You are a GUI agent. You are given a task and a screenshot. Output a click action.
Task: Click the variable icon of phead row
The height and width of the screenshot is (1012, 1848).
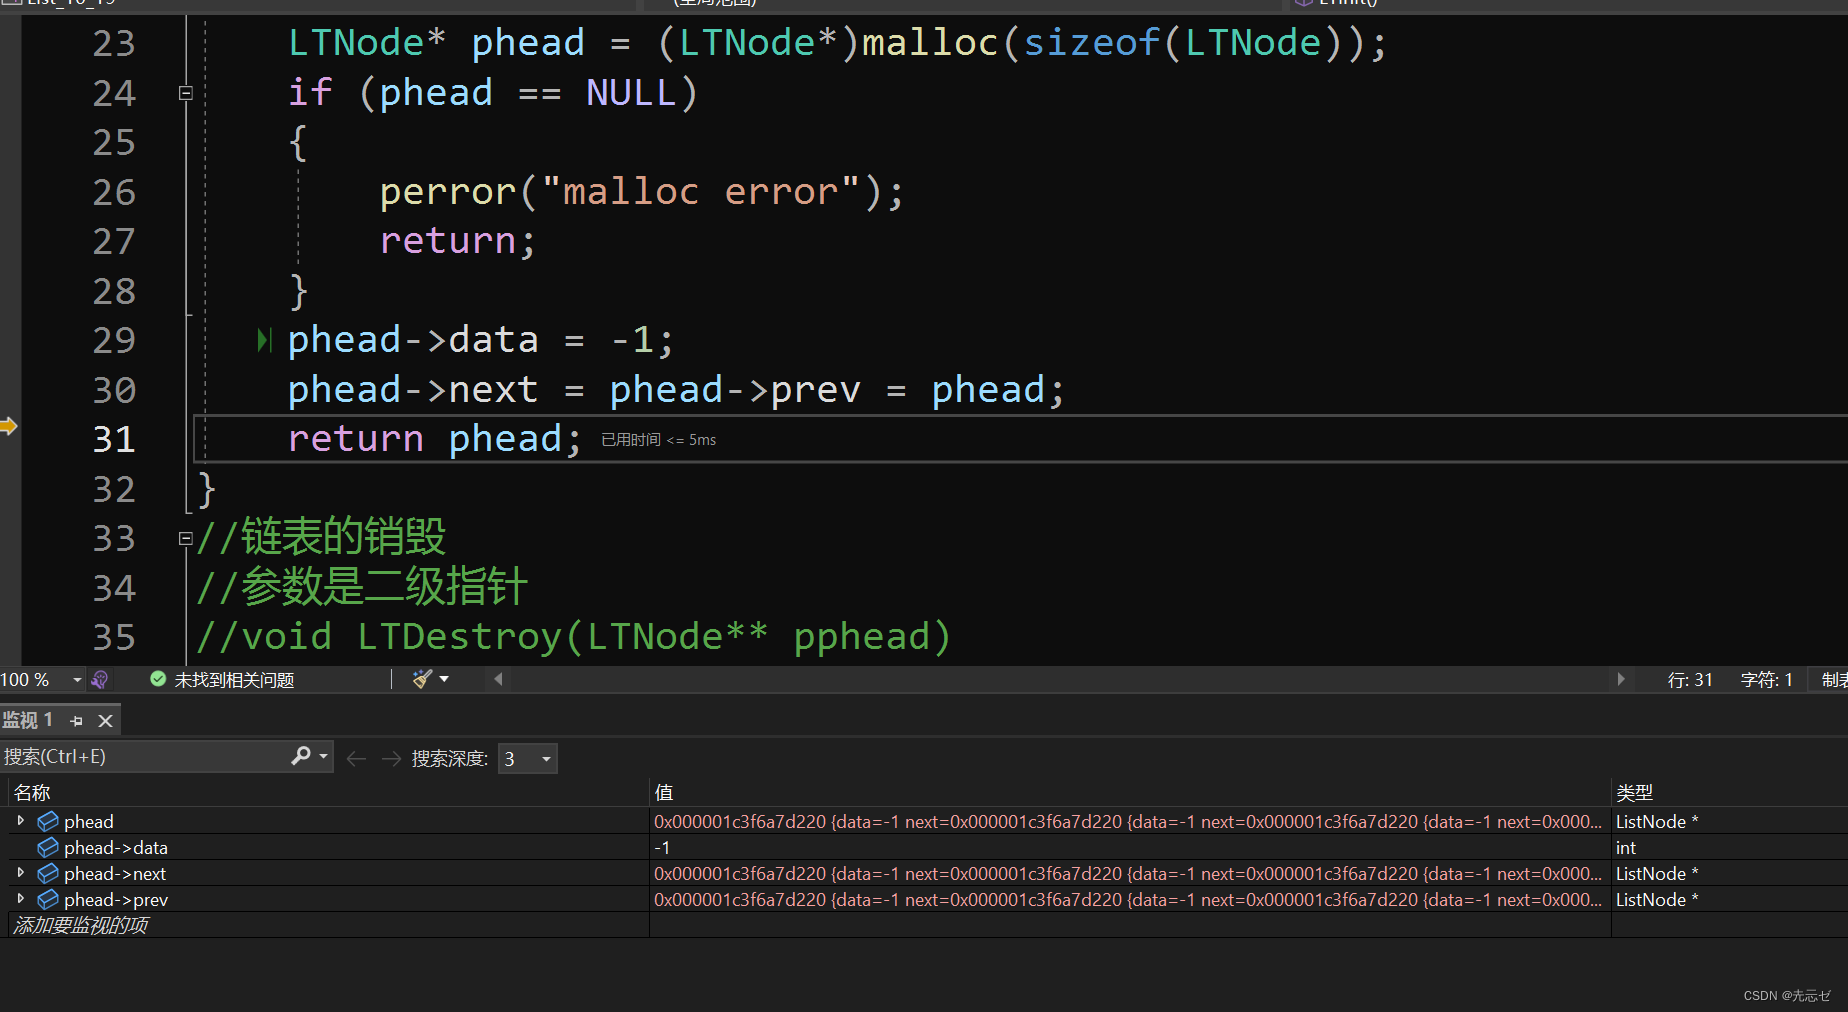click(48, 821)
